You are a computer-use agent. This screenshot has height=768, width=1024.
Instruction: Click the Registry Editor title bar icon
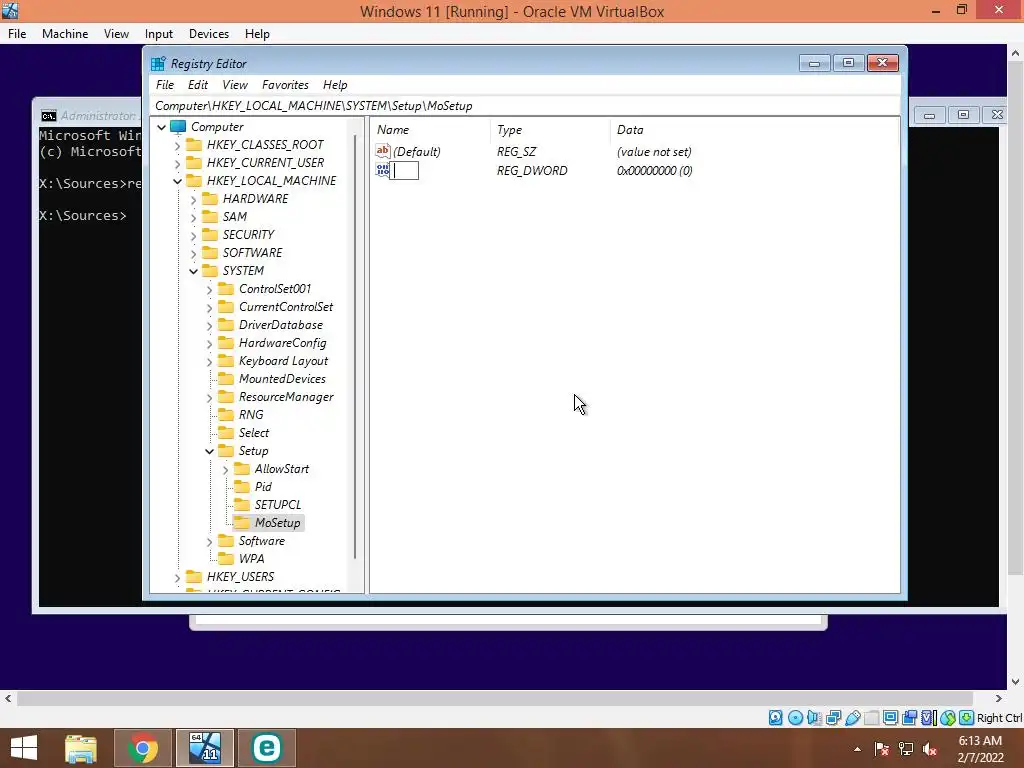tap(159, 63)
